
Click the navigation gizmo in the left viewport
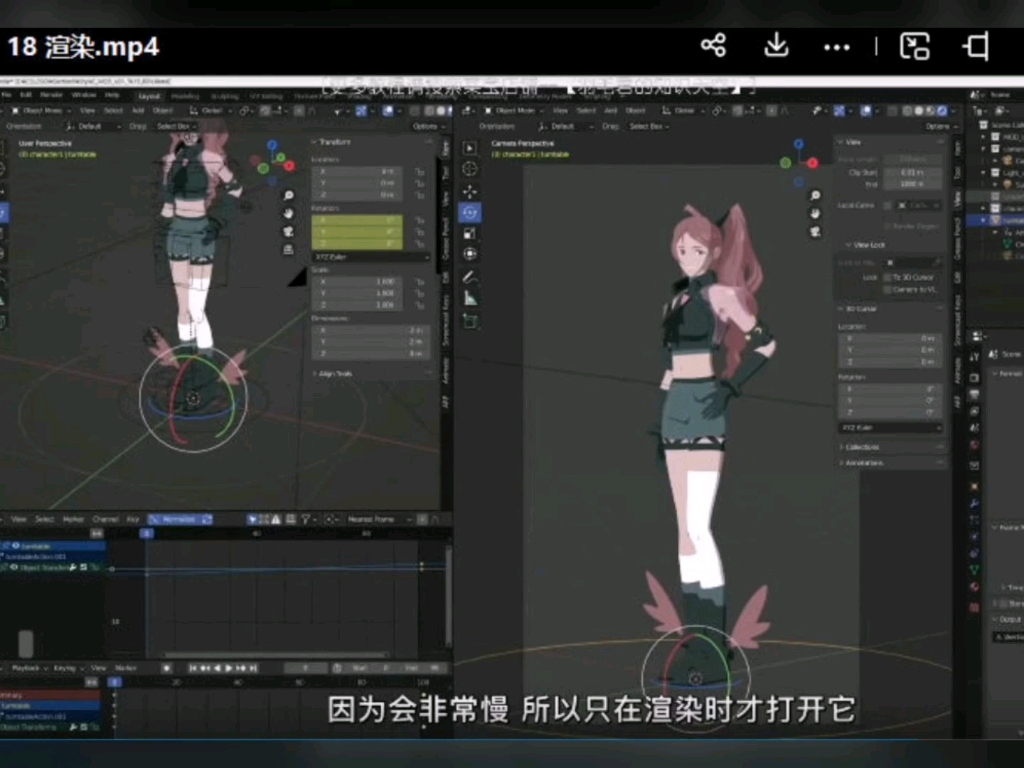click(x=274, y=161)
